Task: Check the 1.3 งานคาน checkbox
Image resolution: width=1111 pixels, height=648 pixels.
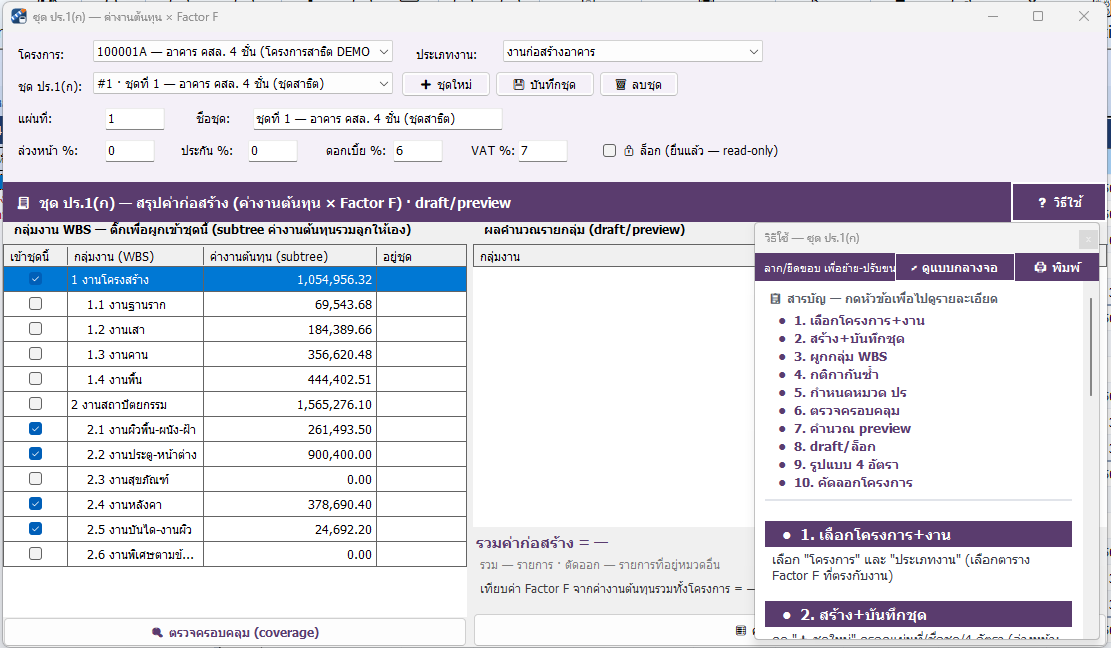Action: pyautogui.click(x=35, y=353)
